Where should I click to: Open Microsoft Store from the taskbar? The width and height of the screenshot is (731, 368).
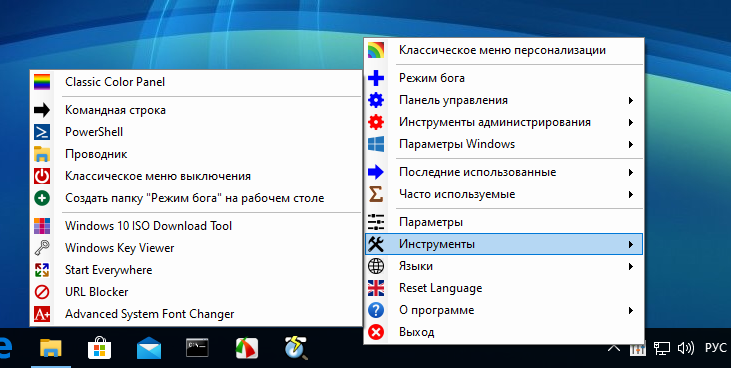coord(99,348)
